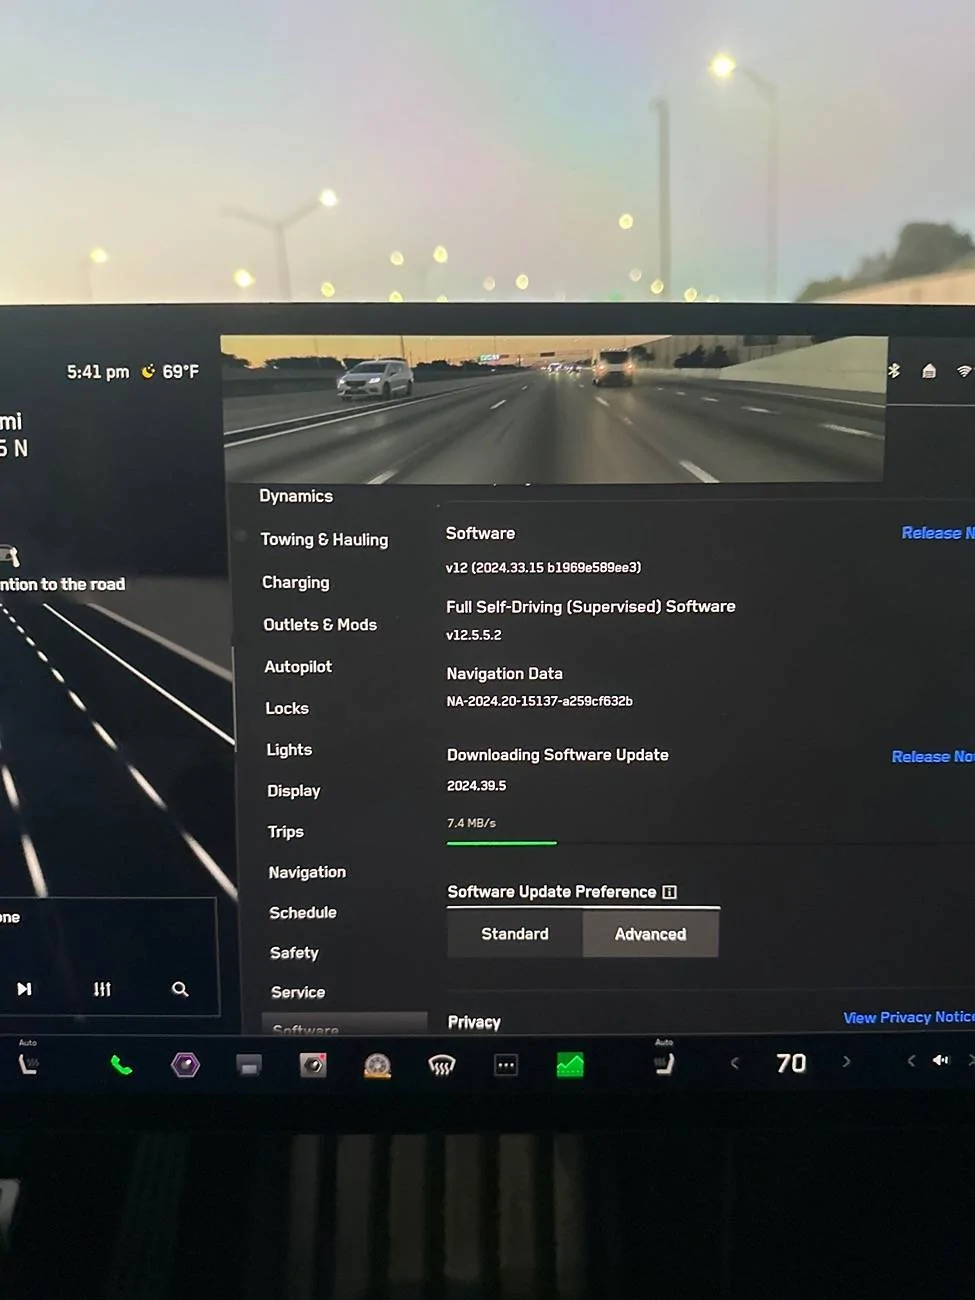This screenshot has width=975, height=1300.
Task: Tap the 5:41 pm clock
Action: pyautogui.click(x=98, y=372)
